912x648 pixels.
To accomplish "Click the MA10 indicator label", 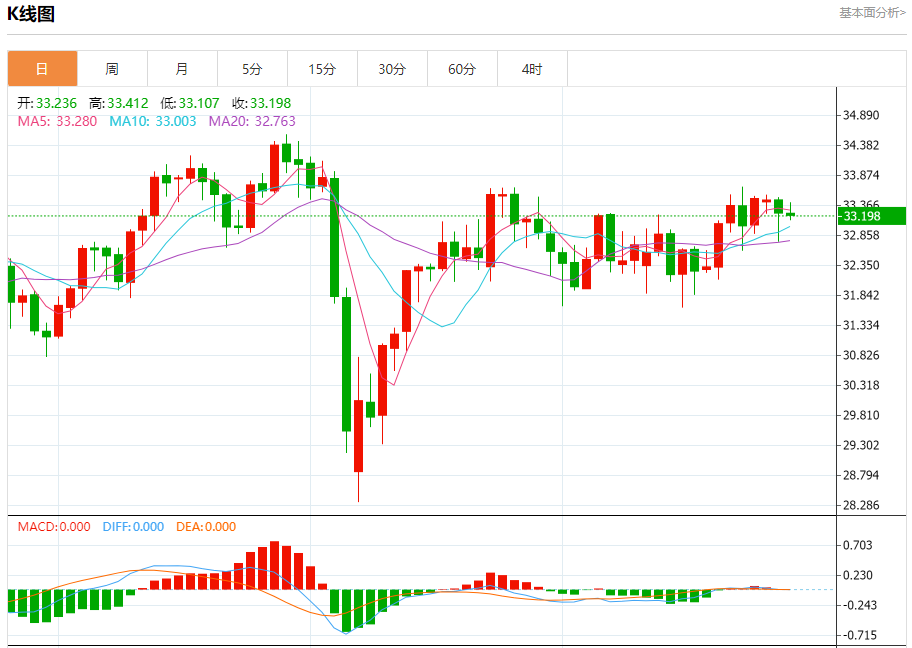I will tap(149, 121).
